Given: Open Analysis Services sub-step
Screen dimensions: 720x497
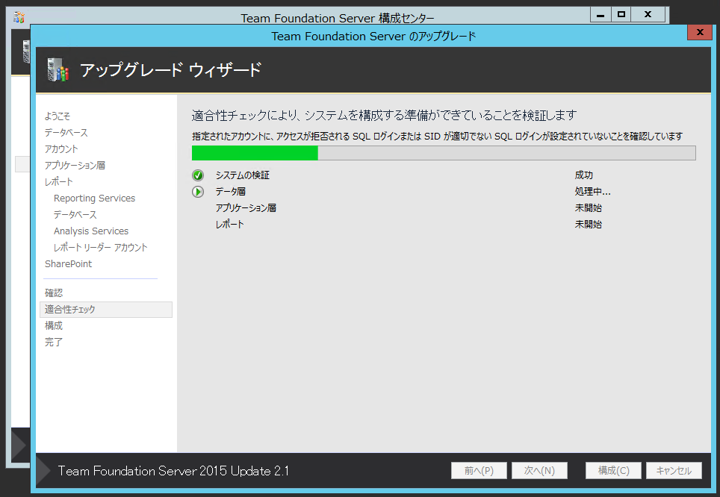Looking at the screenshot, I should point(91,231).
